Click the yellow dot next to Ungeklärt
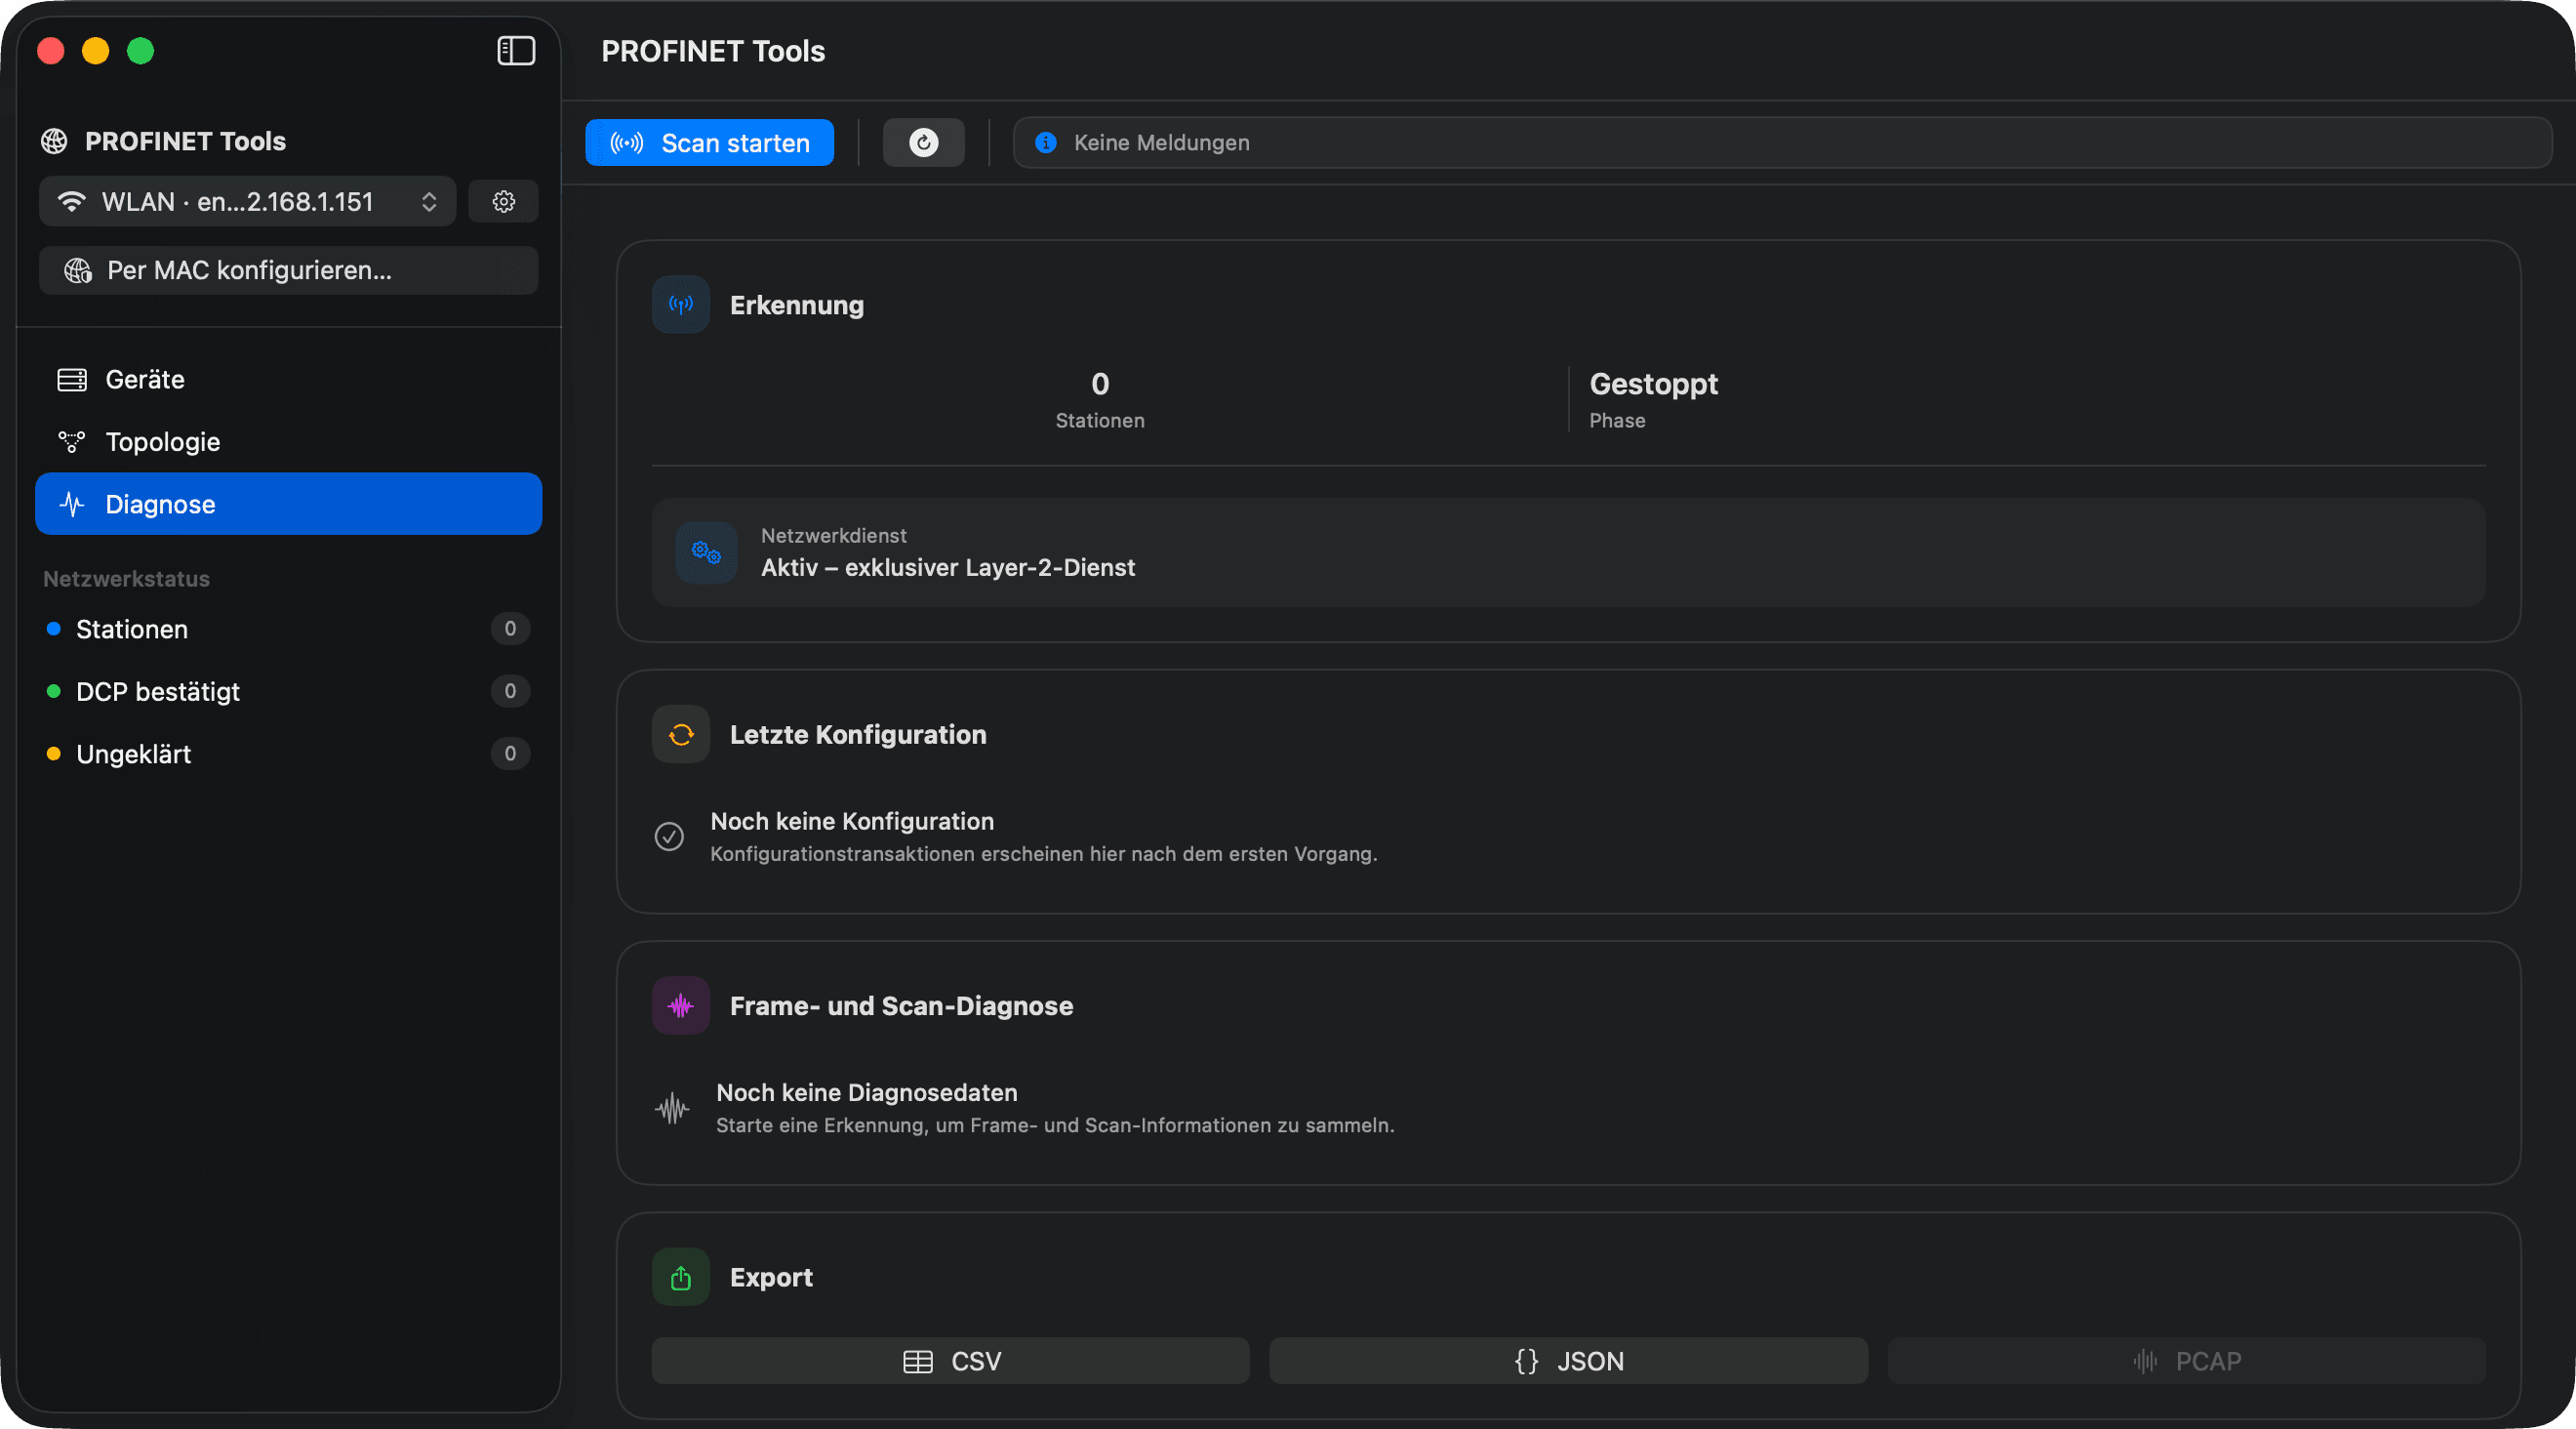 (54, 754)
